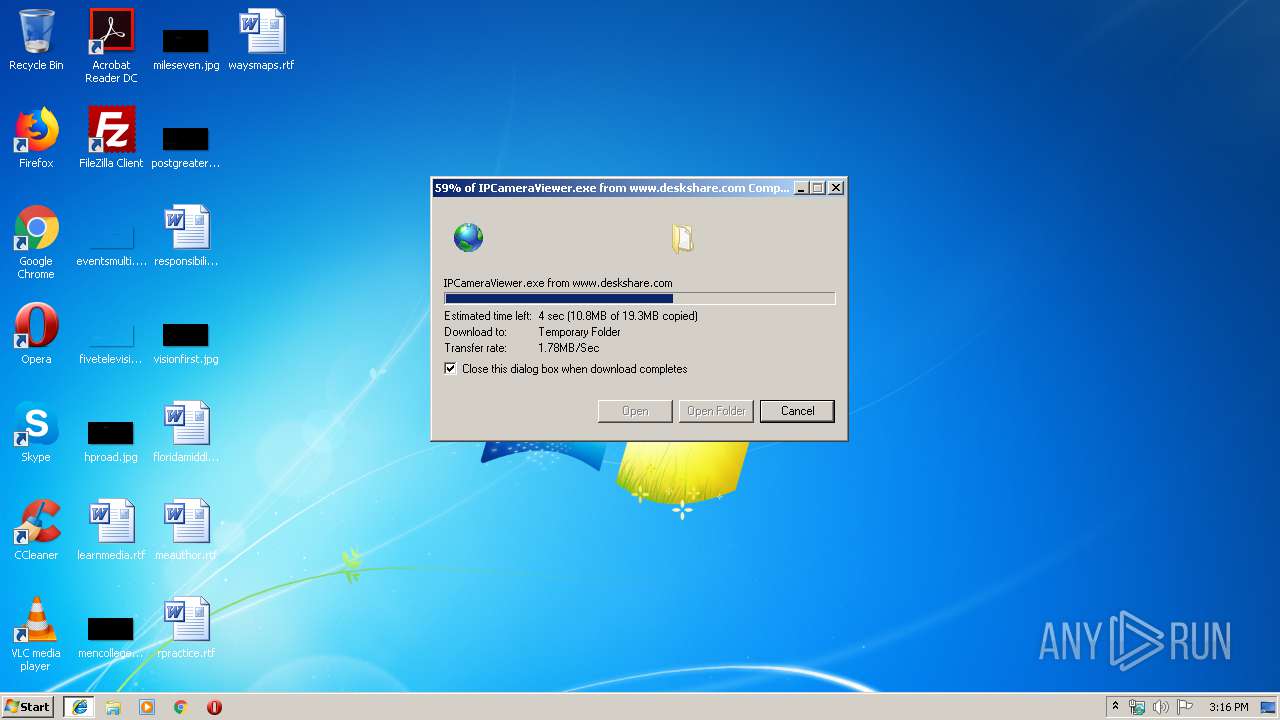Image resolution: width=1280 pixels, height=720 pixels.
Task: Open the Opera desktop shortcut
Action: pos(36,334)
